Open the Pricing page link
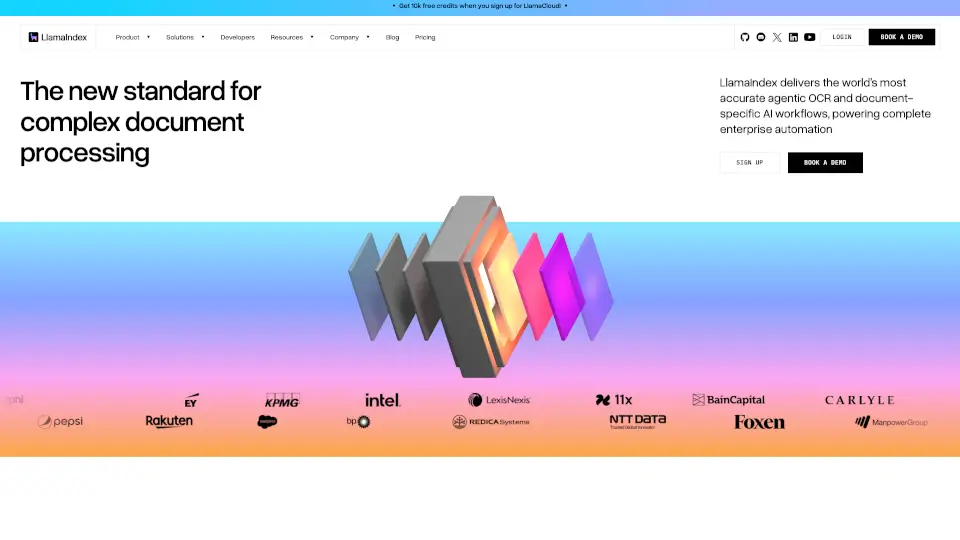The image size is (960, 540). click(x=425, y=37)
